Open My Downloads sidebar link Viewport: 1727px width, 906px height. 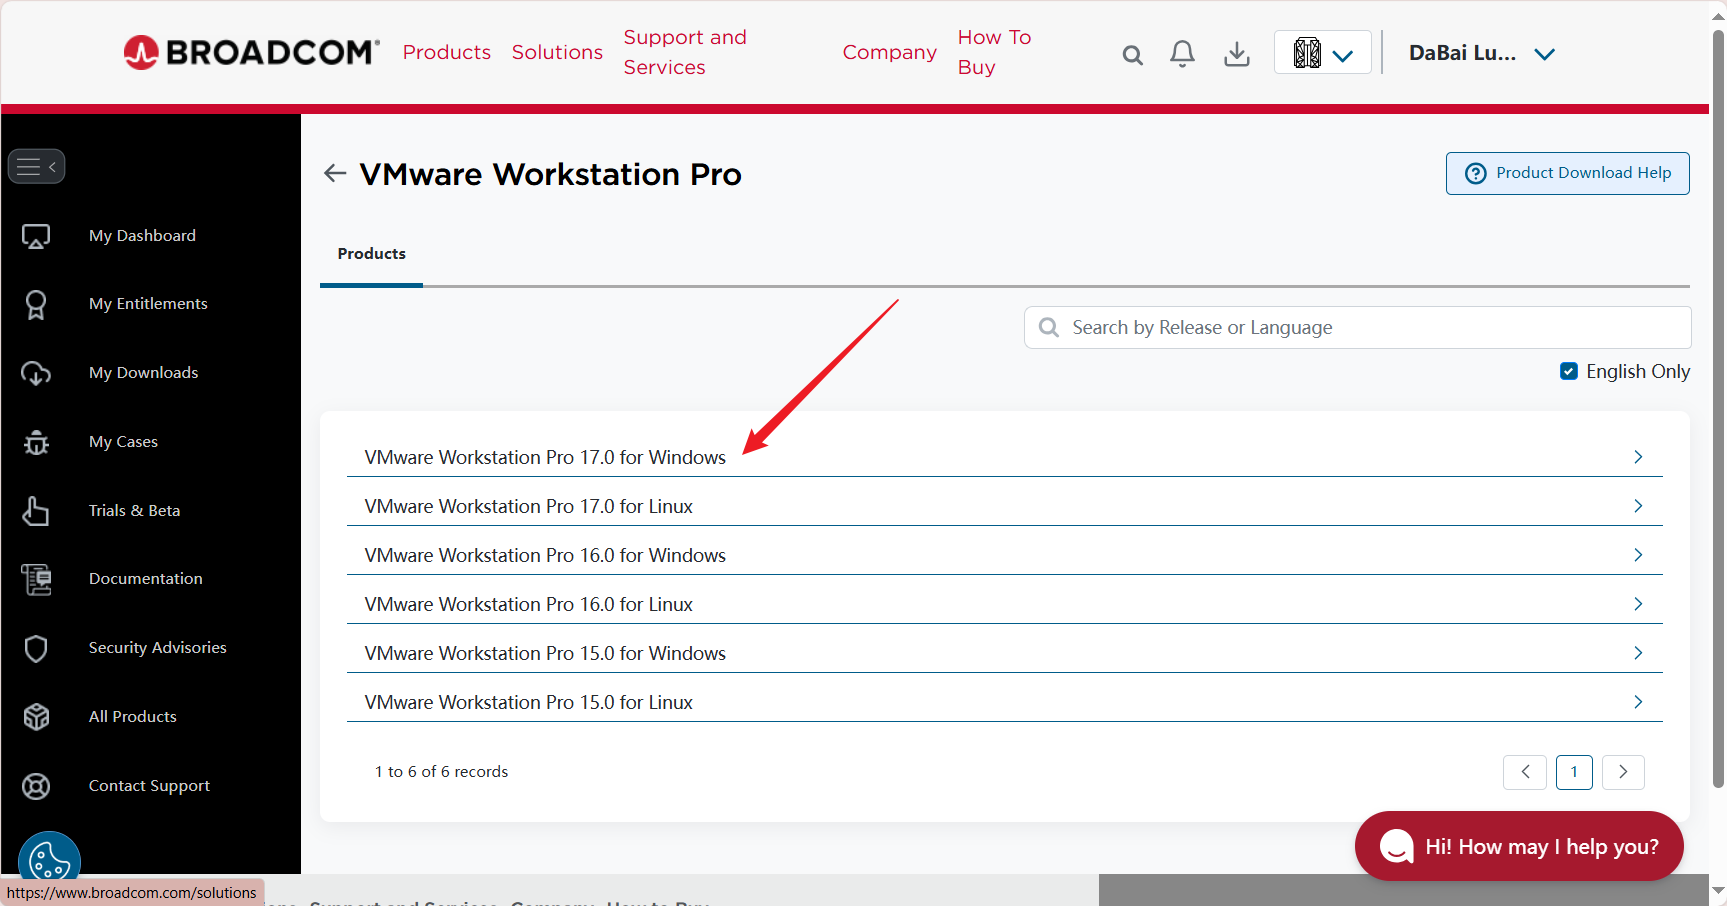pyautogui.click(x=143, y=373)
